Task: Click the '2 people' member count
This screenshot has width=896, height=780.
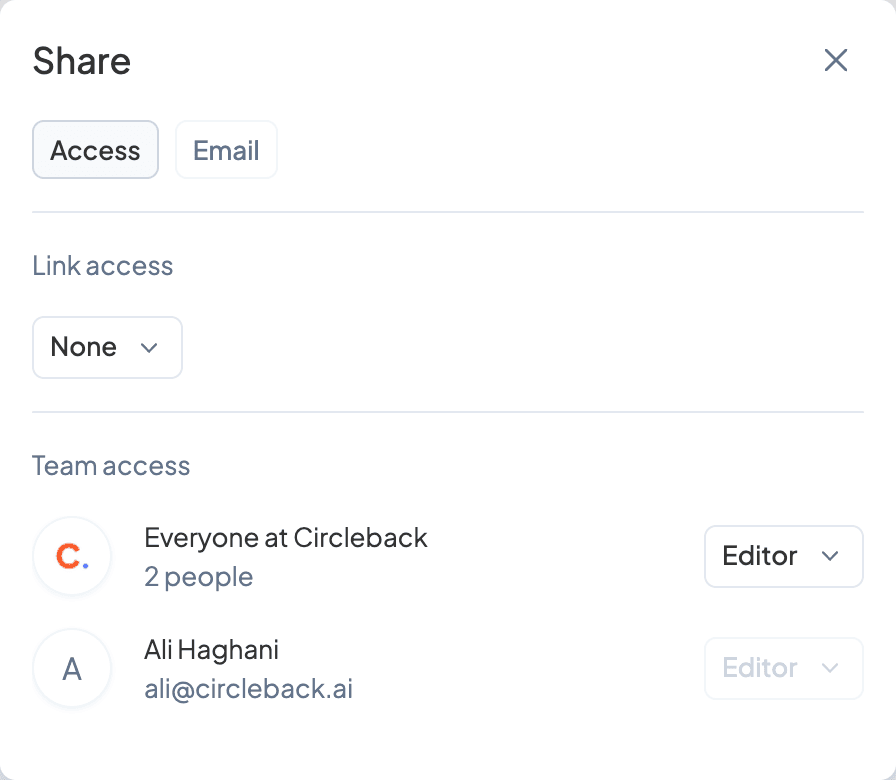Action: point(198,577)
